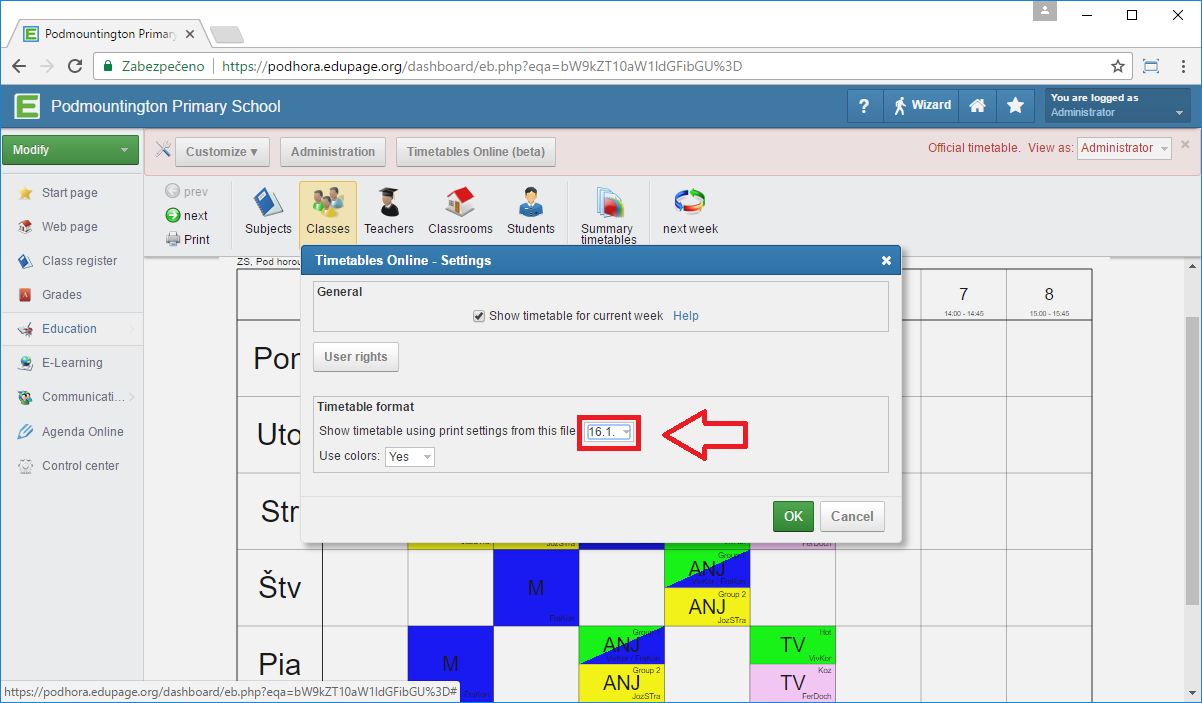Open the print settings file dropdown
Viewport: 1202px width, 703px height.
click(609, 432)
